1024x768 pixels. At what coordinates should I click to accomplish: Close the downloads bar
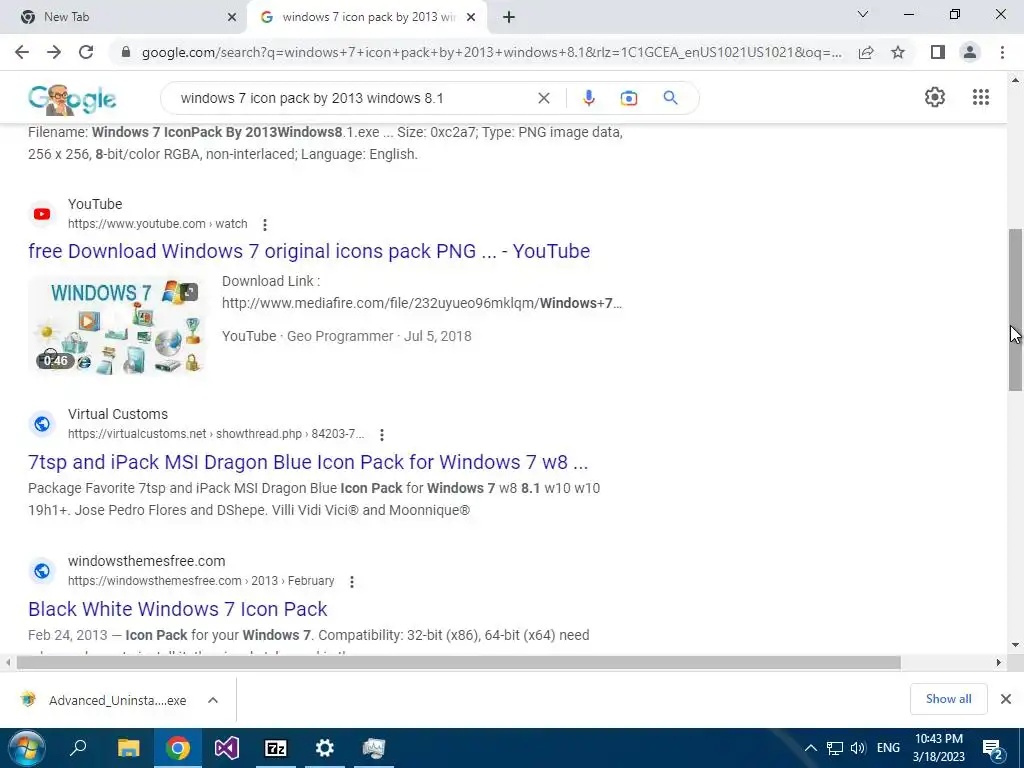(x=1006, y=699)
